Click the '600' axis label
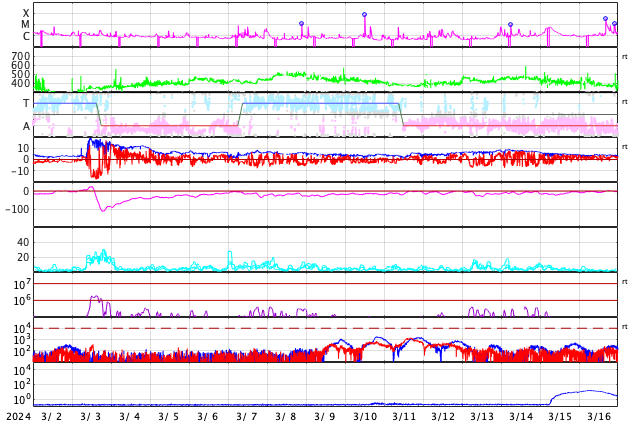 click(21, 65)
